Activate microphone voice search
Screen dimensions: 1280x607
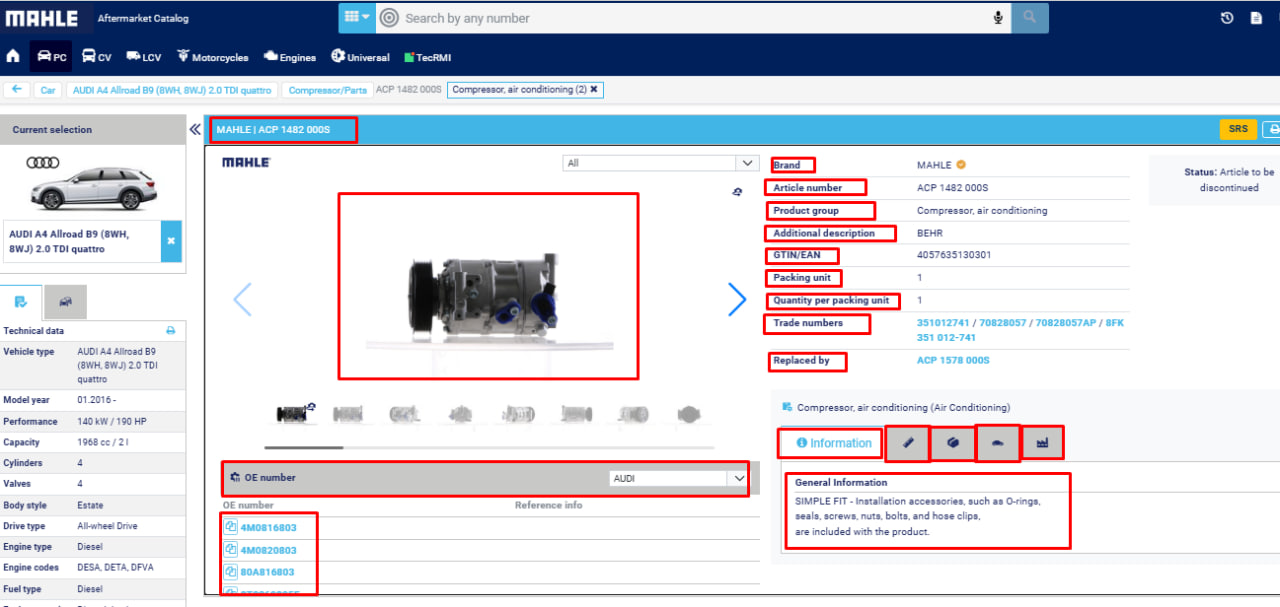tap(998, 18)
